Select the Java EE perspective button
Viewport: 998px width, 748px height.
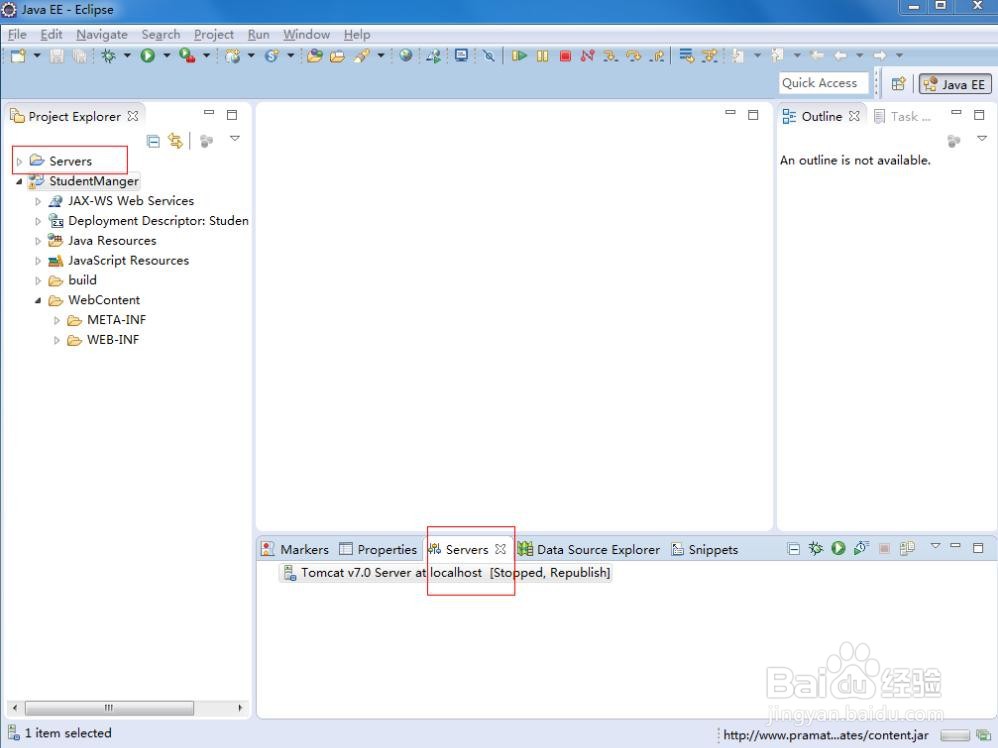[955, 84]
